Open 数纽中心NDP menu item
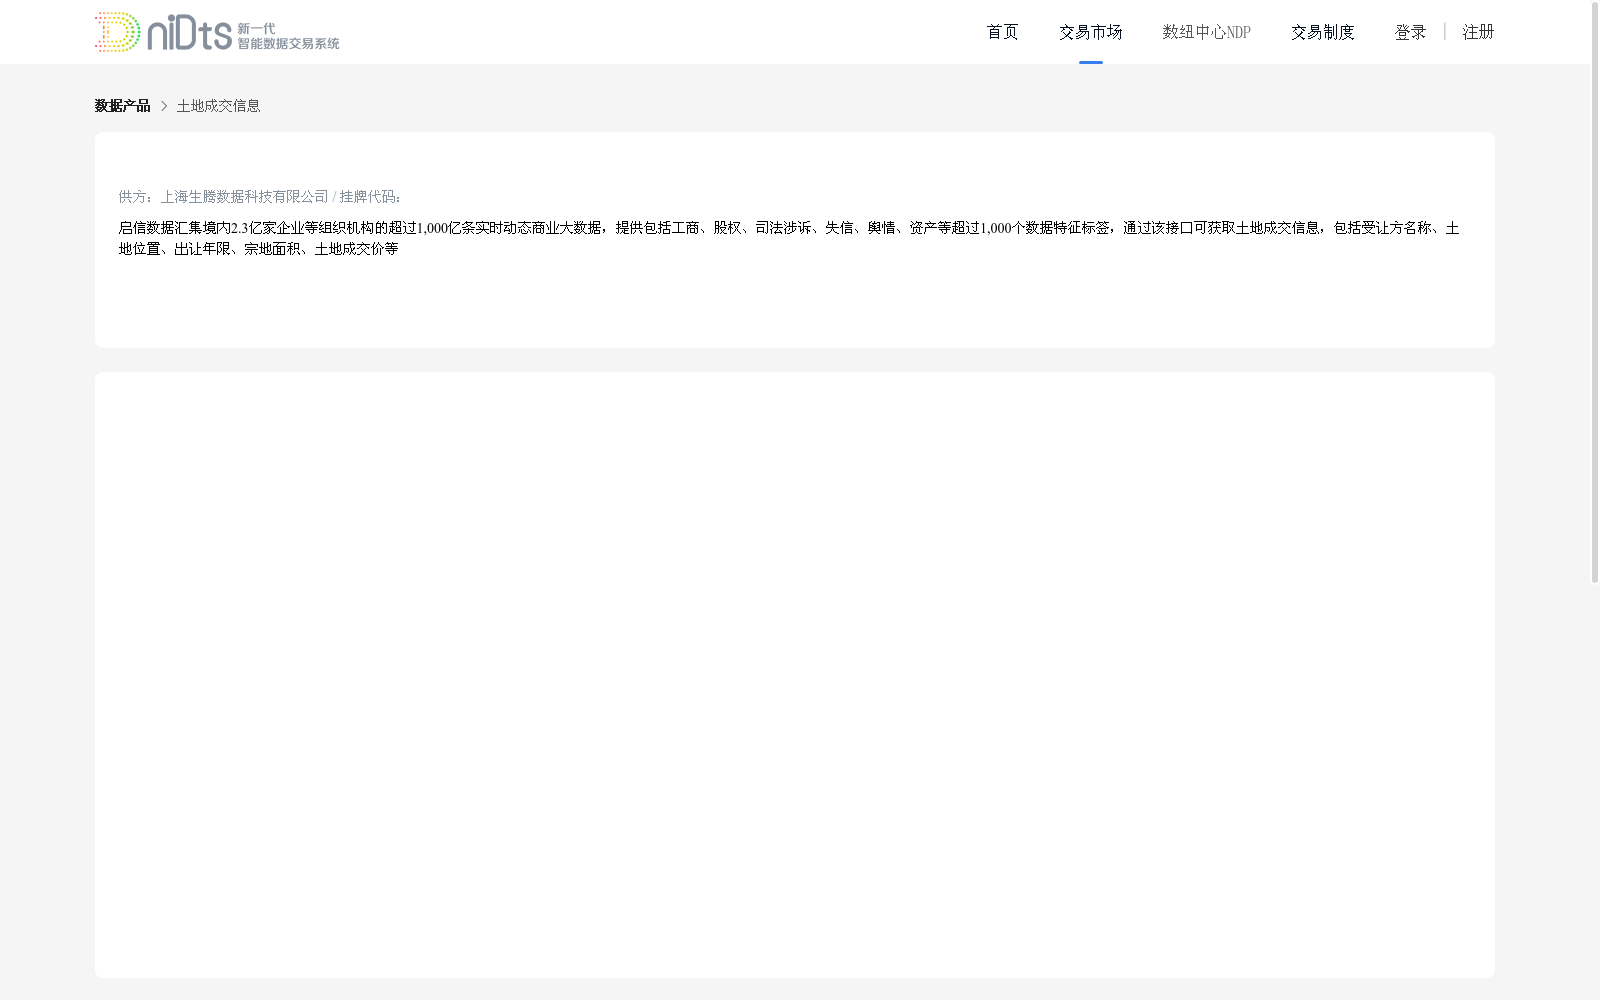1600x1000 pixels. [x=1206, y=32]
